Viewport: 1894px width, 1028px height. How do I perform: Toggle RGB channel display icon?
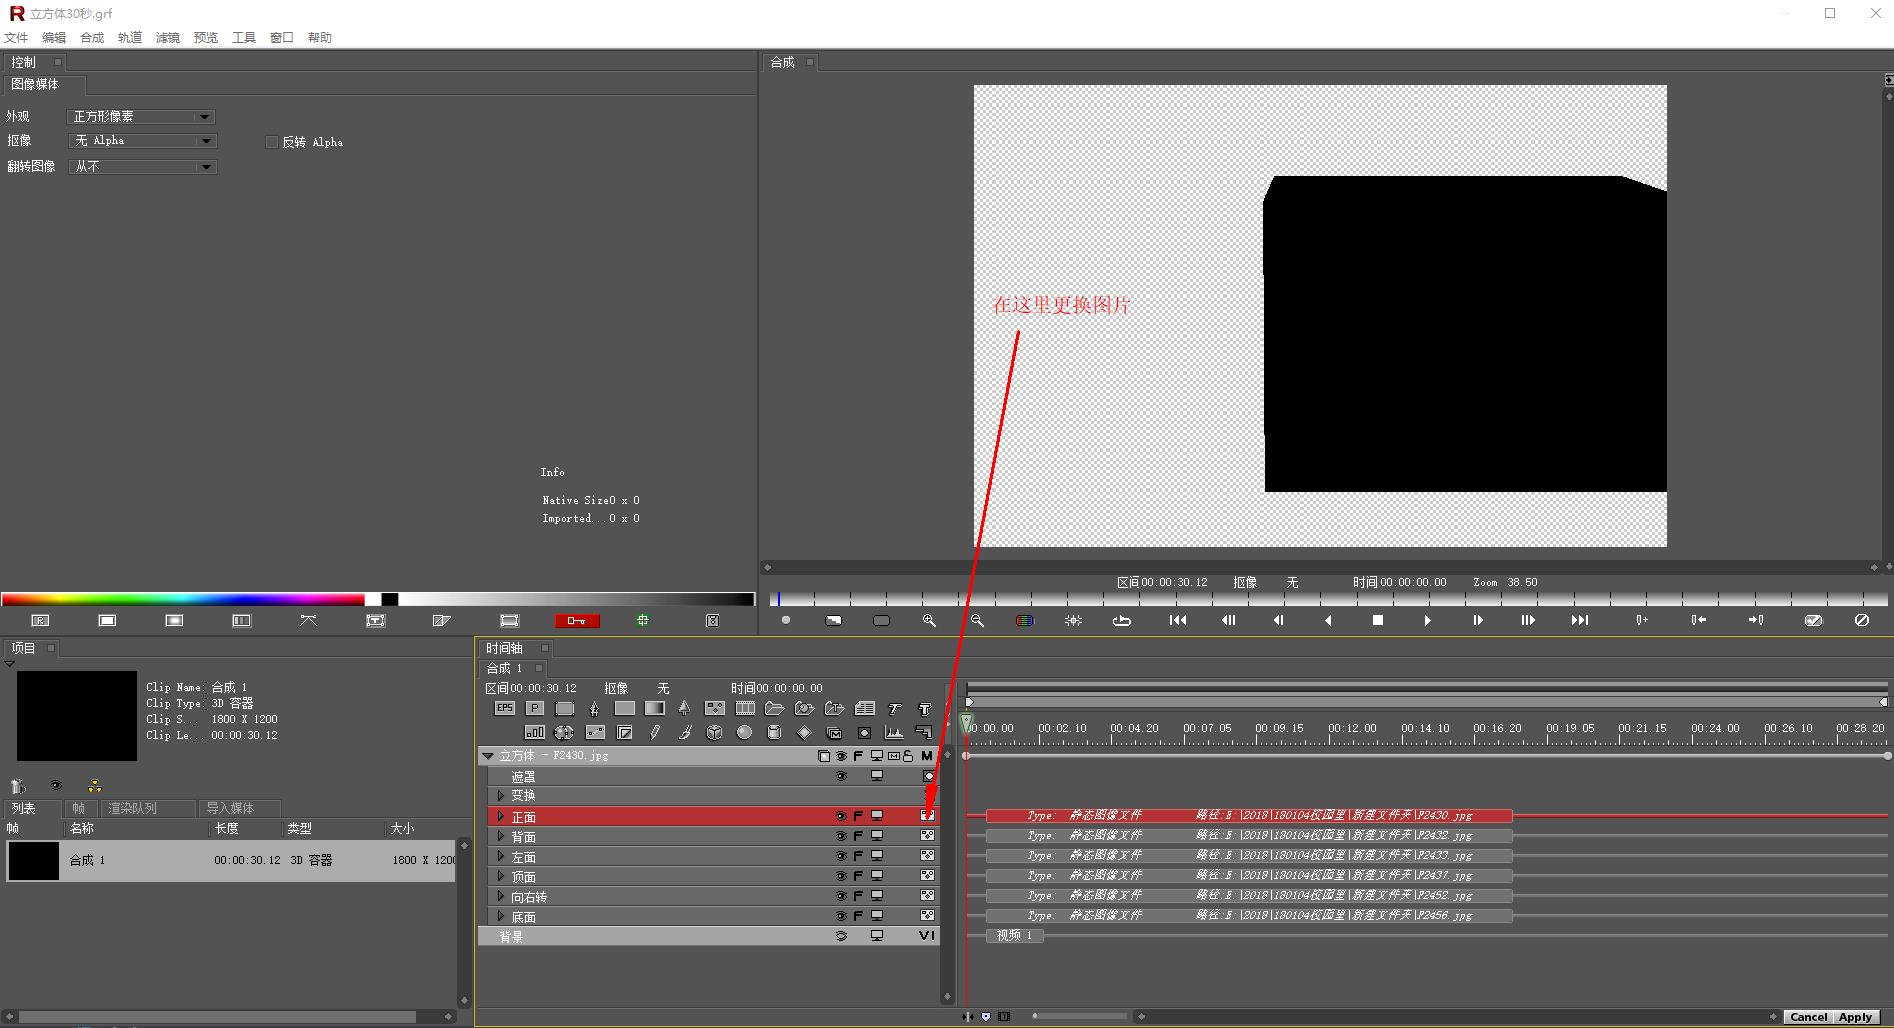pos(1024,621)
